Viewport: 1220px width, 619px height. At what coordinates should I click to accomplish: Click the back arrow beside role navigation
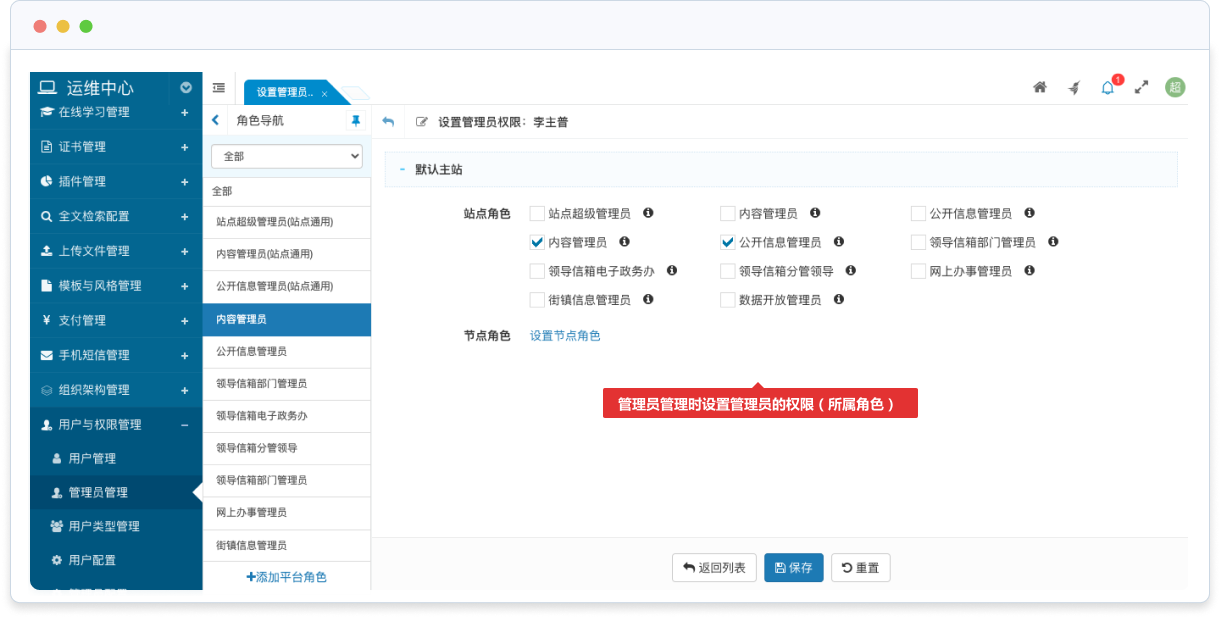(x=216, y=120)
